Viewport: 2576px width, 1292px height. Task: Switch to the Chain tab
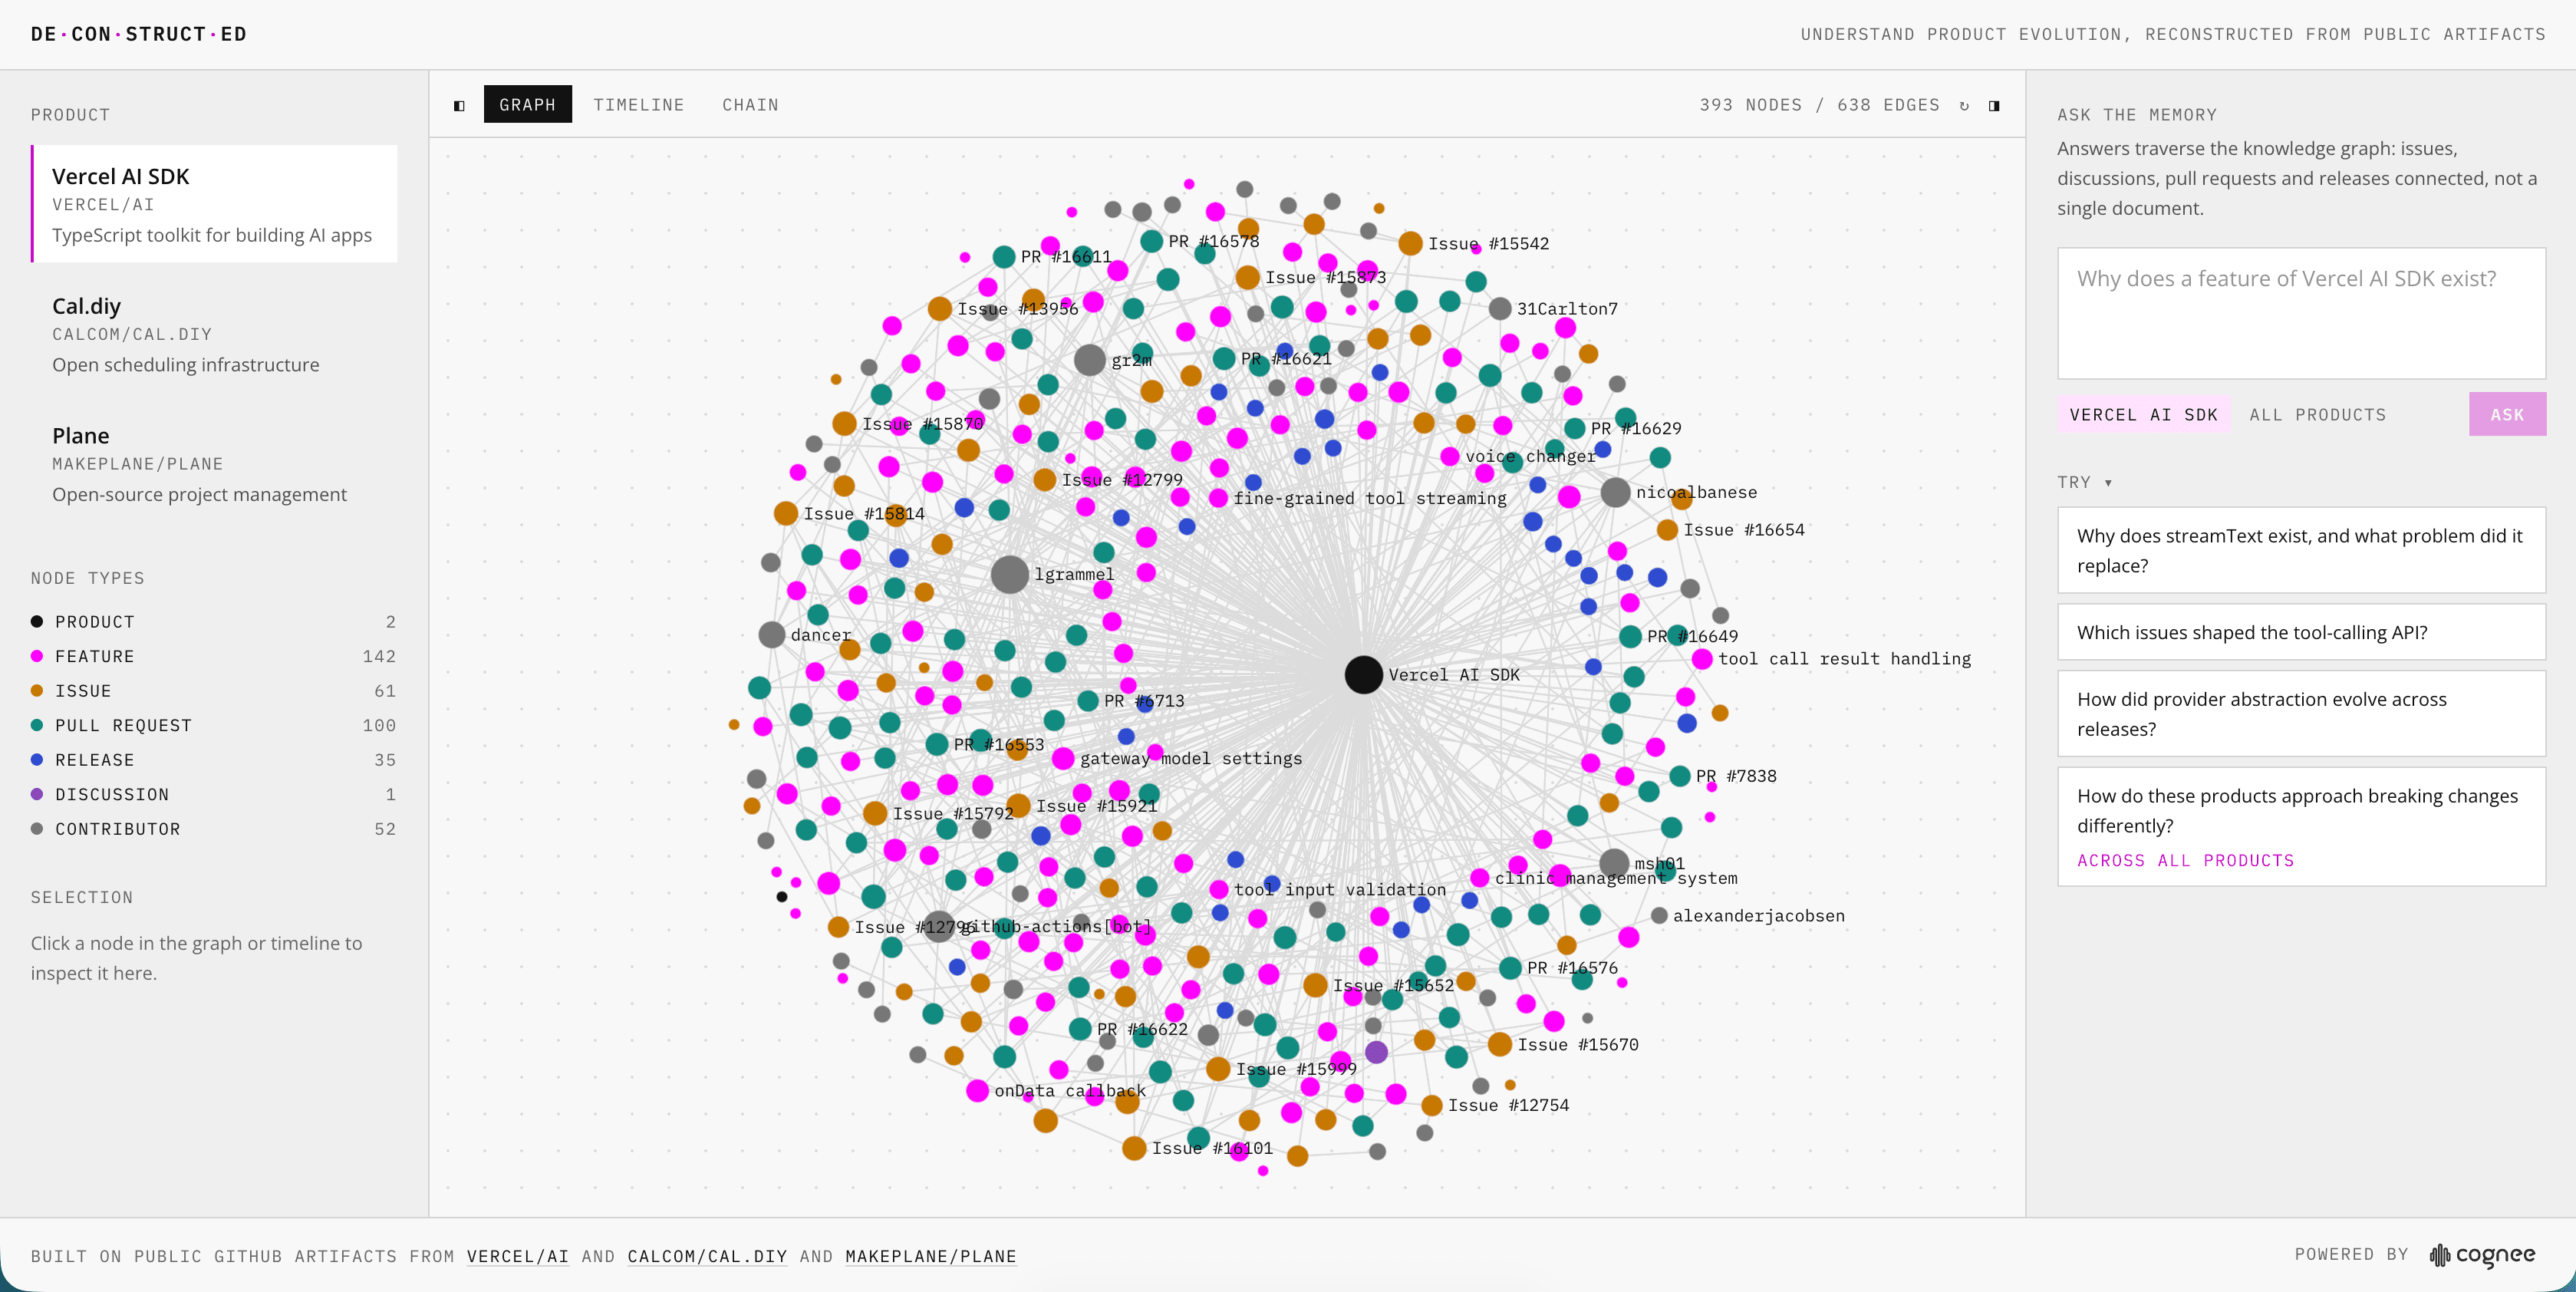750,104
